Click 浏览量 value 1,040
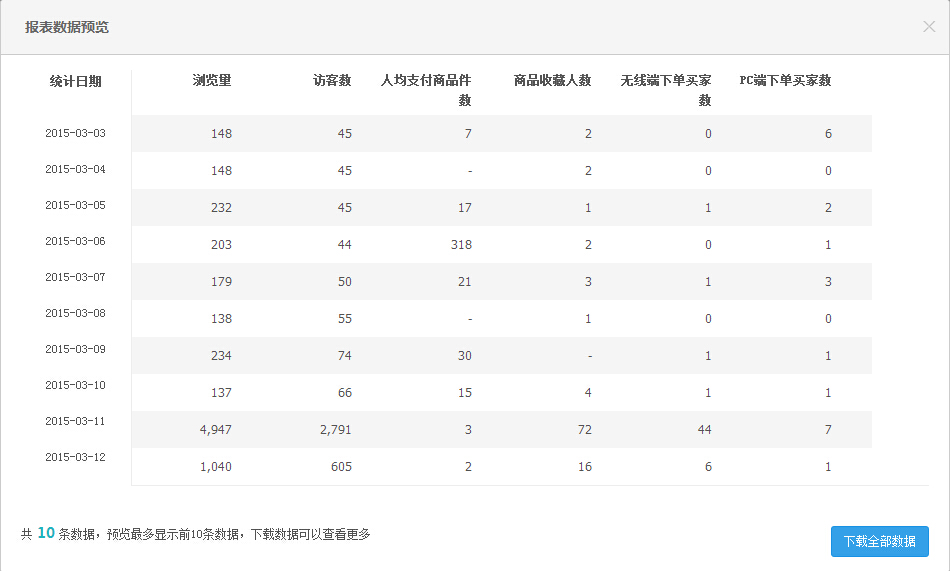Screen dimensions: 950x571 (x=216, y=467)
